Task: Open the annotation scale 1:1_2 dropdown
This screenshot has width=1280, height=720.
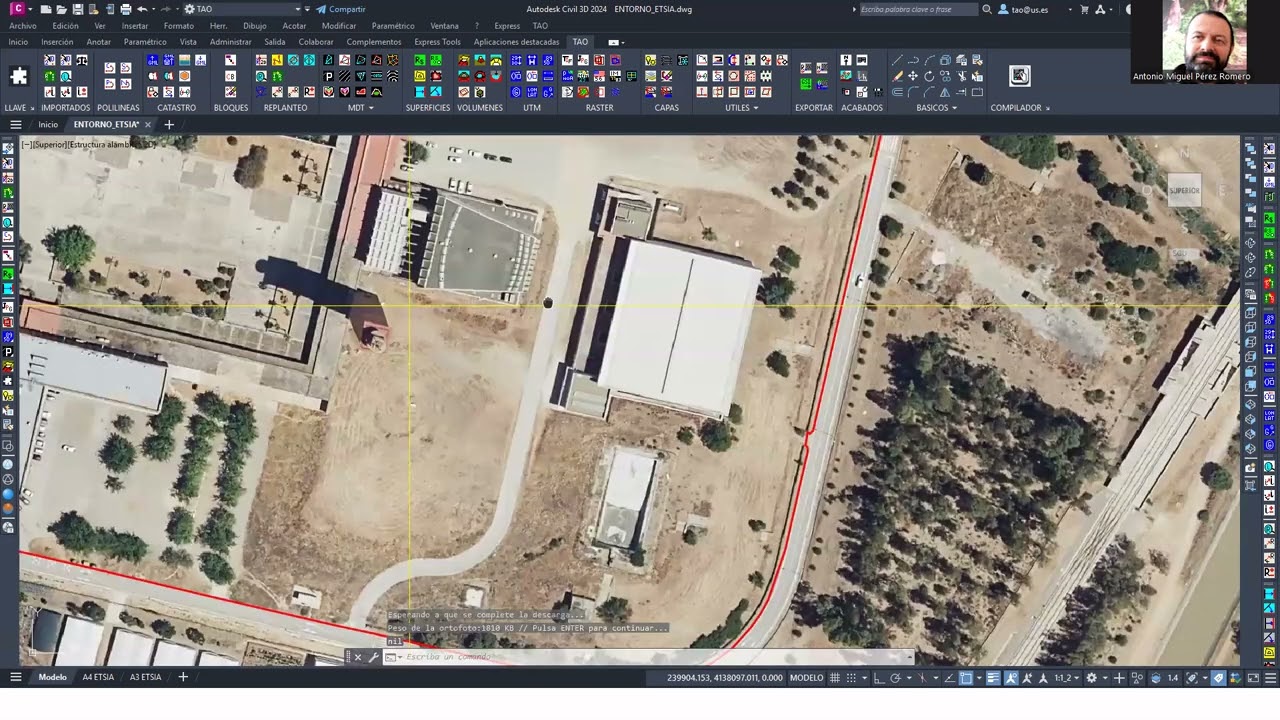Action: (1067, 678)
